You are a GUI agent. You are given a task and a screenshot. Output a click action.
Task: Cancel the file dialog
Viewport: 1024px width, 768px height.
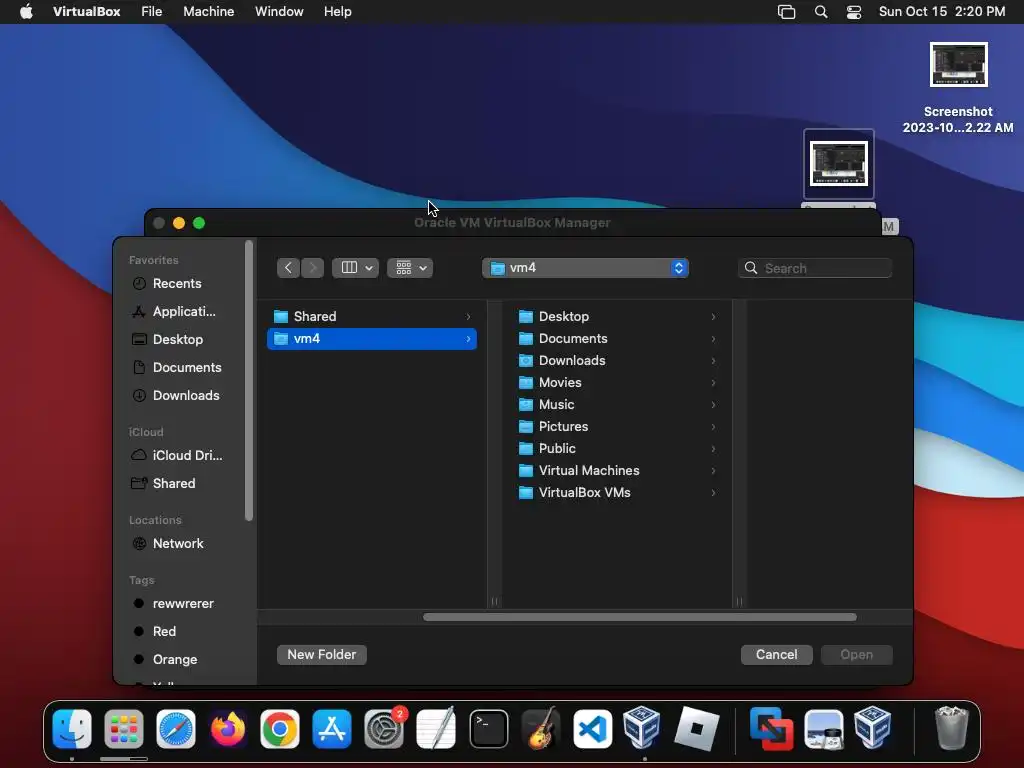[776, 655]
